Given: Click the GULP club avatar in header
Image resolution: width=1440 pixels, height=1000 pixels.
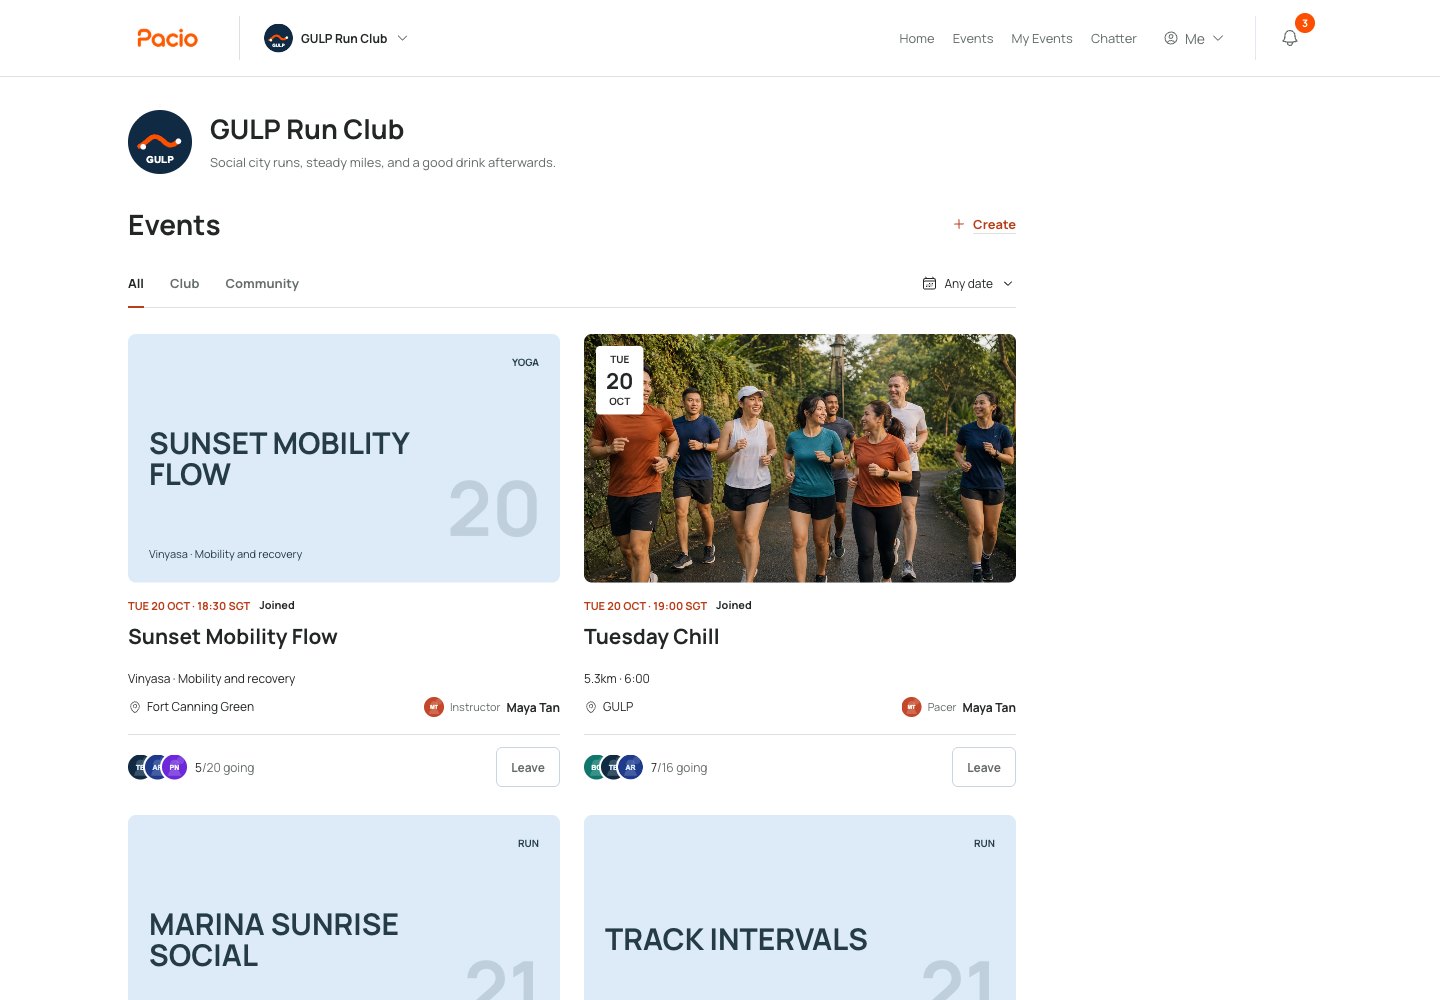Looking at the screenshot, I should (278, 38).
